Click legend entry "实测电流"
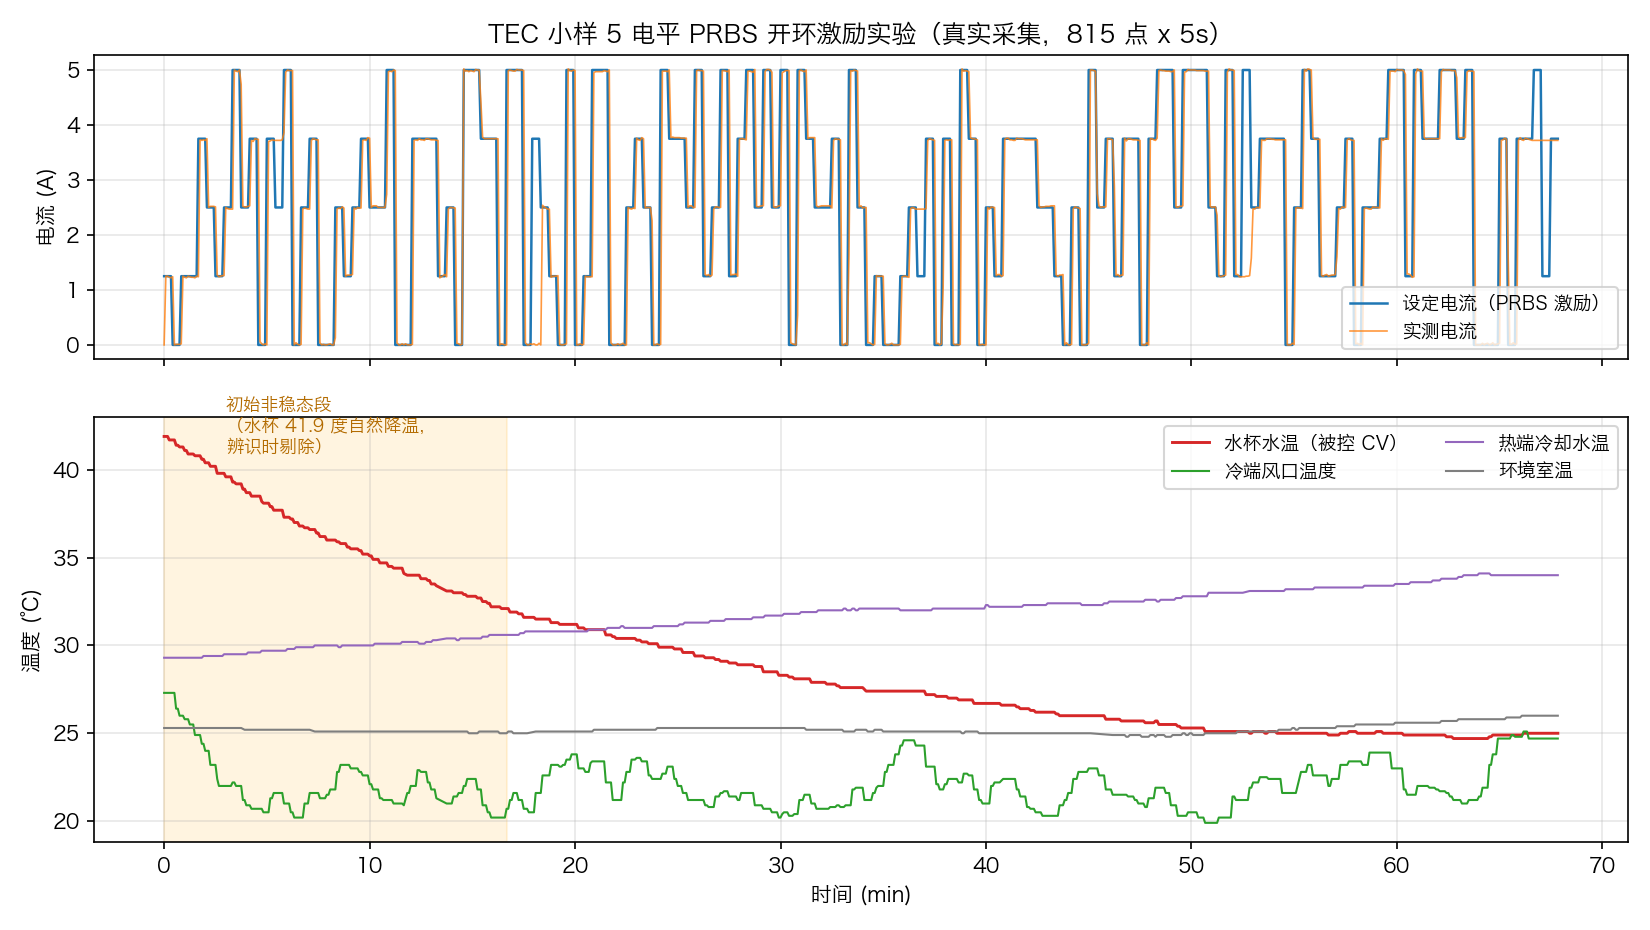 [1439, 331]
